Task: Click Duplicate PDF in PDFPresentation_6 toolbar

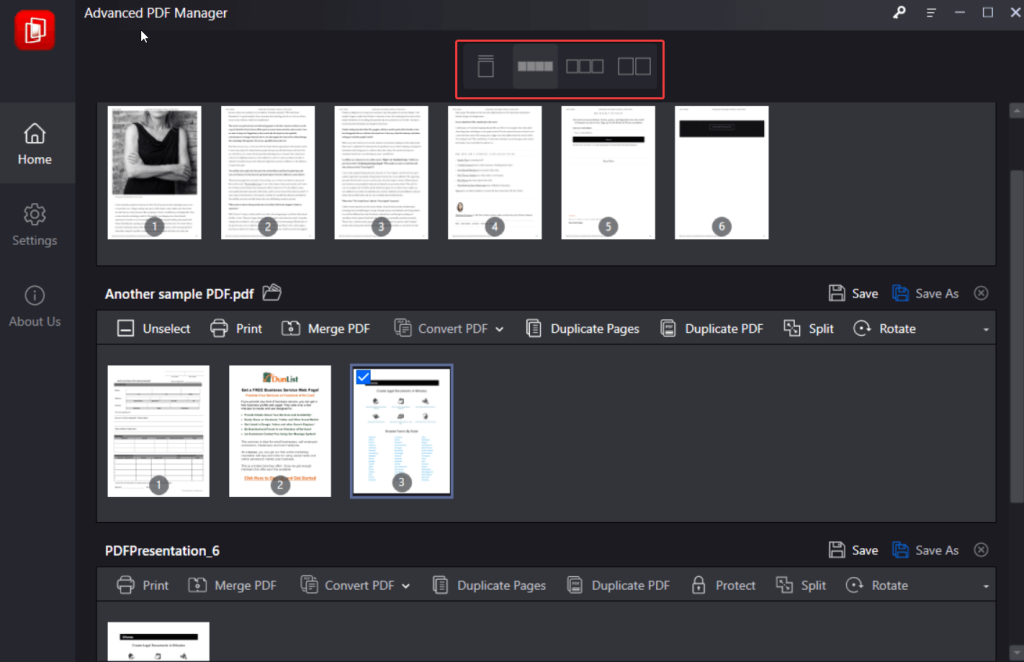Action: point(618,585)
